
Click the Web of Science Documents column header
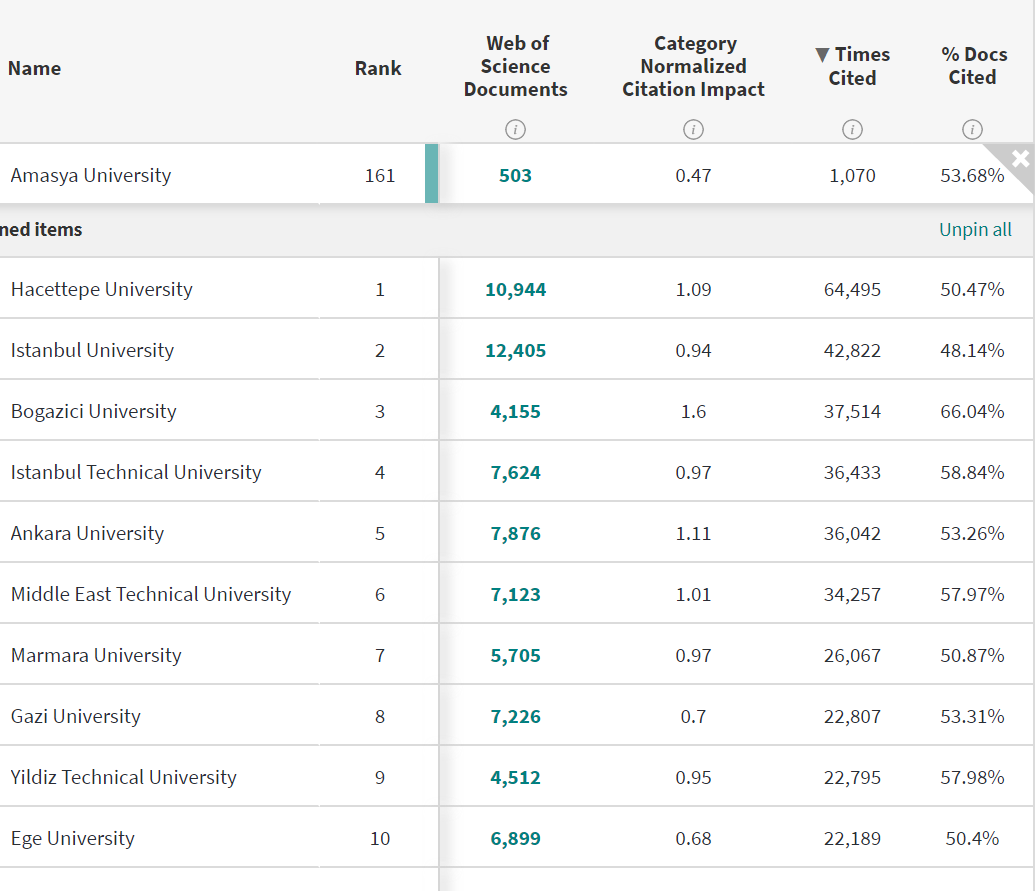click(515, 66)
